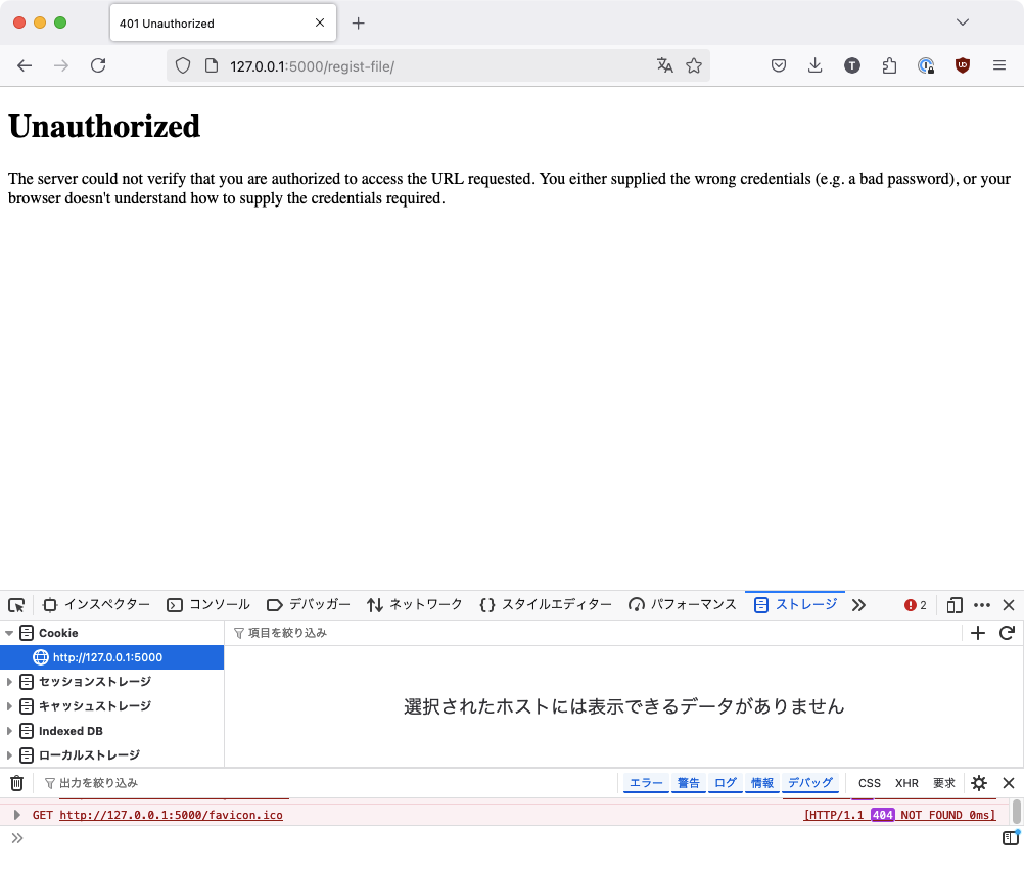
Task: Click the 項目を絞り込み filter input field
Action: (320, 633)
